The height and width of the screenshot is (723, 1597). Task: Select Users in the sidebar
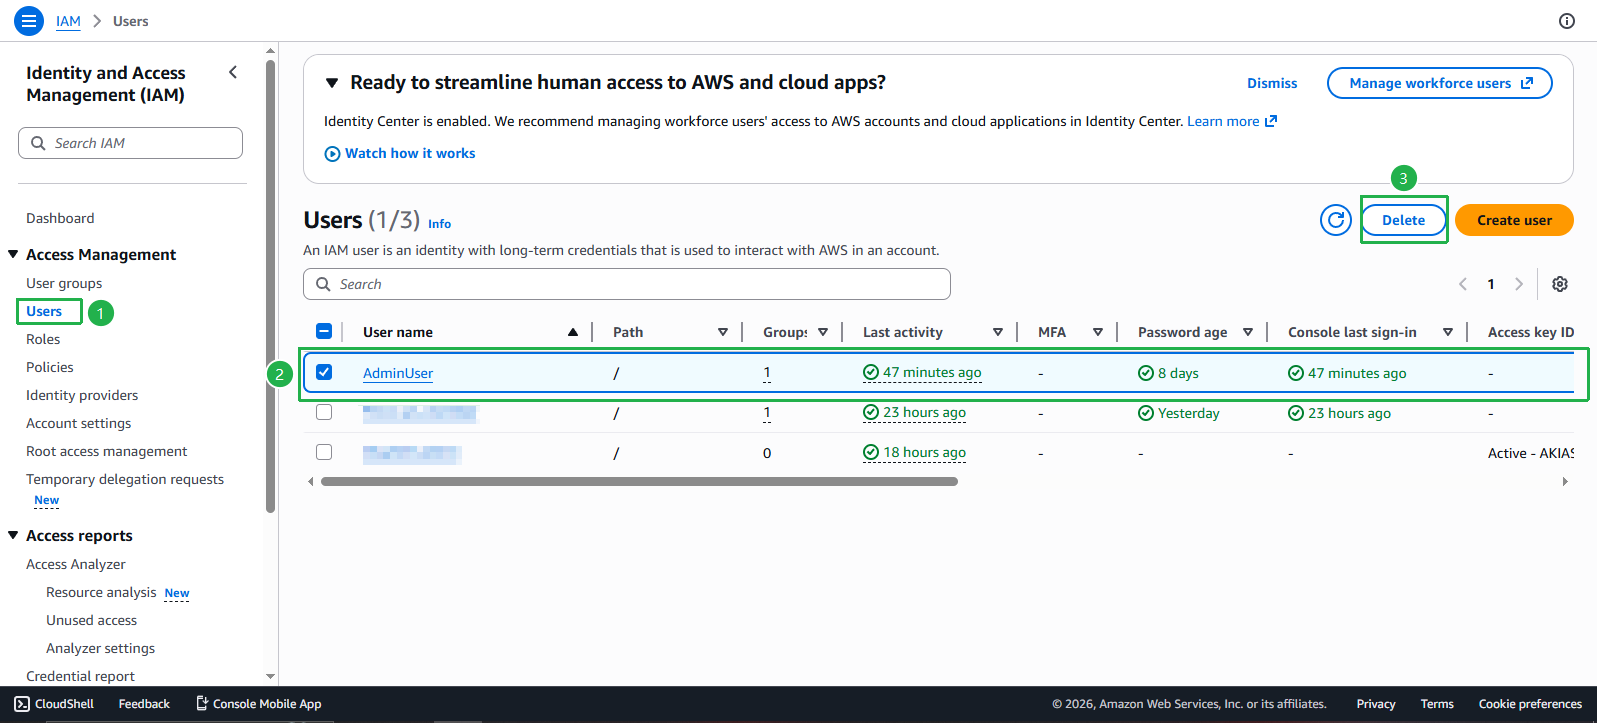point(44,311)
